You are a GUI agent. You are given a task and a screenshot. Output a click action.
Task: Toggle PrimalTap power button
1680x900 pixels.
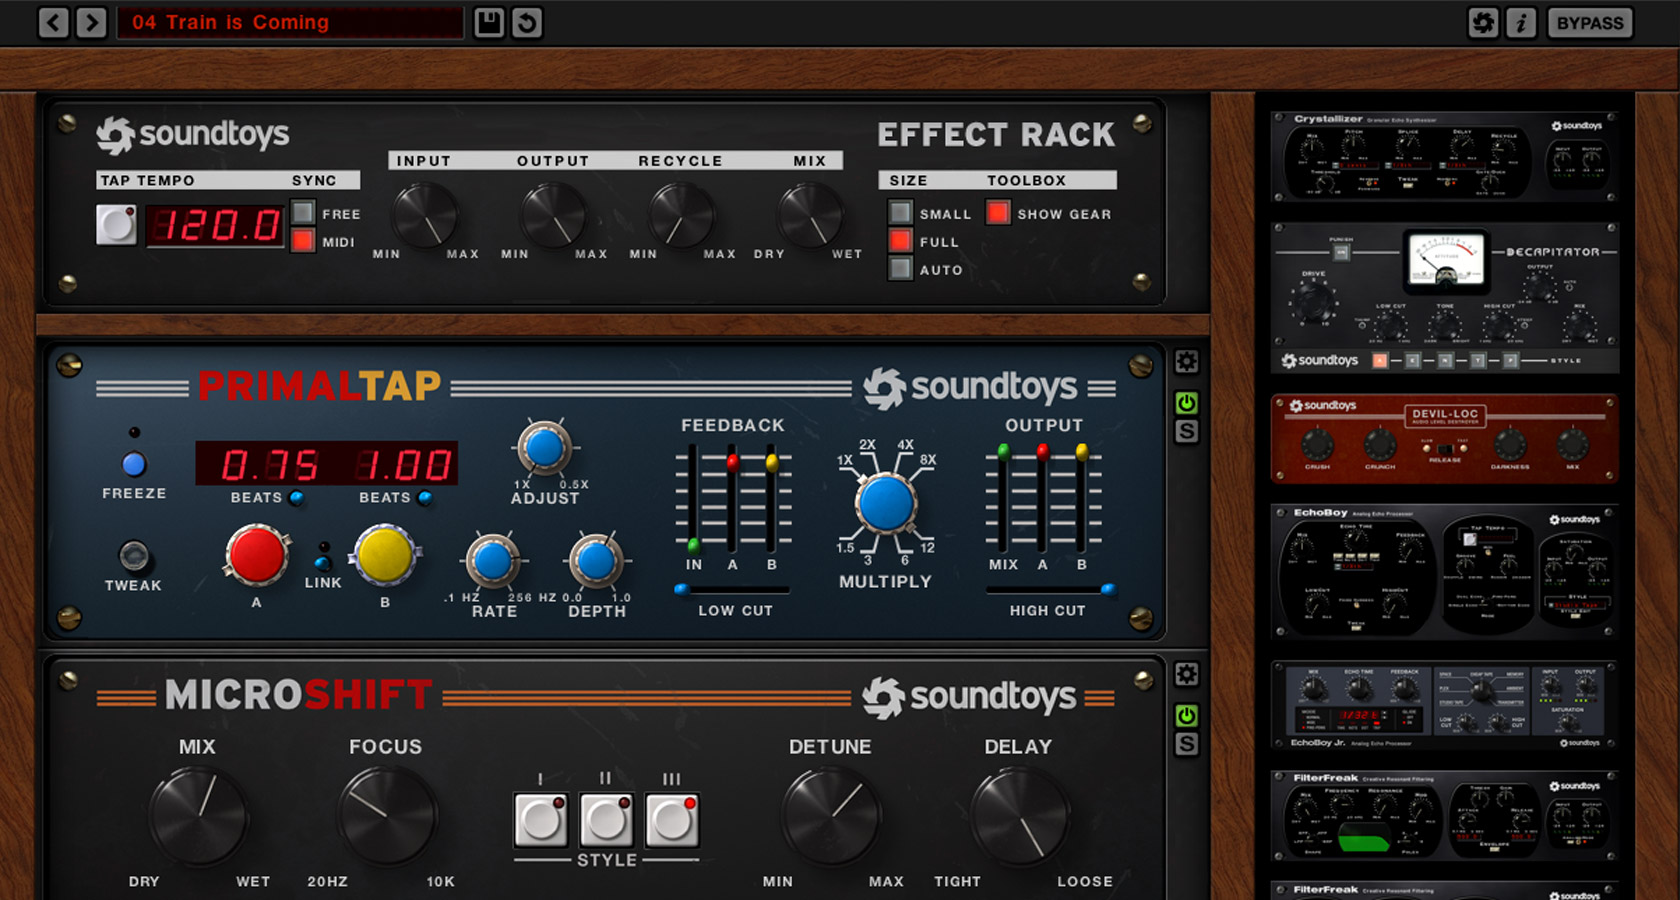click(1186, 403)
